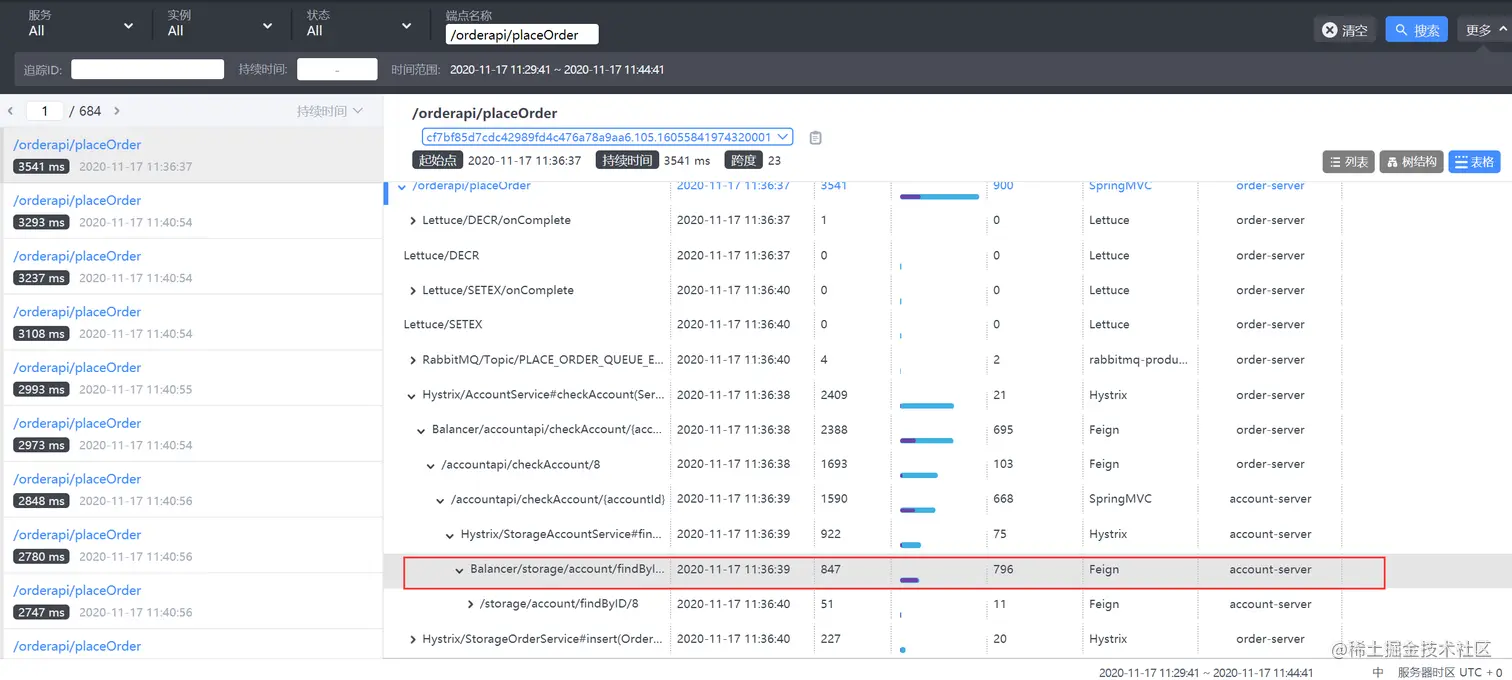This screenshot has height=680, width=1512.
Task: Open the 服务 All dropdown
Action: coord(81,24)
